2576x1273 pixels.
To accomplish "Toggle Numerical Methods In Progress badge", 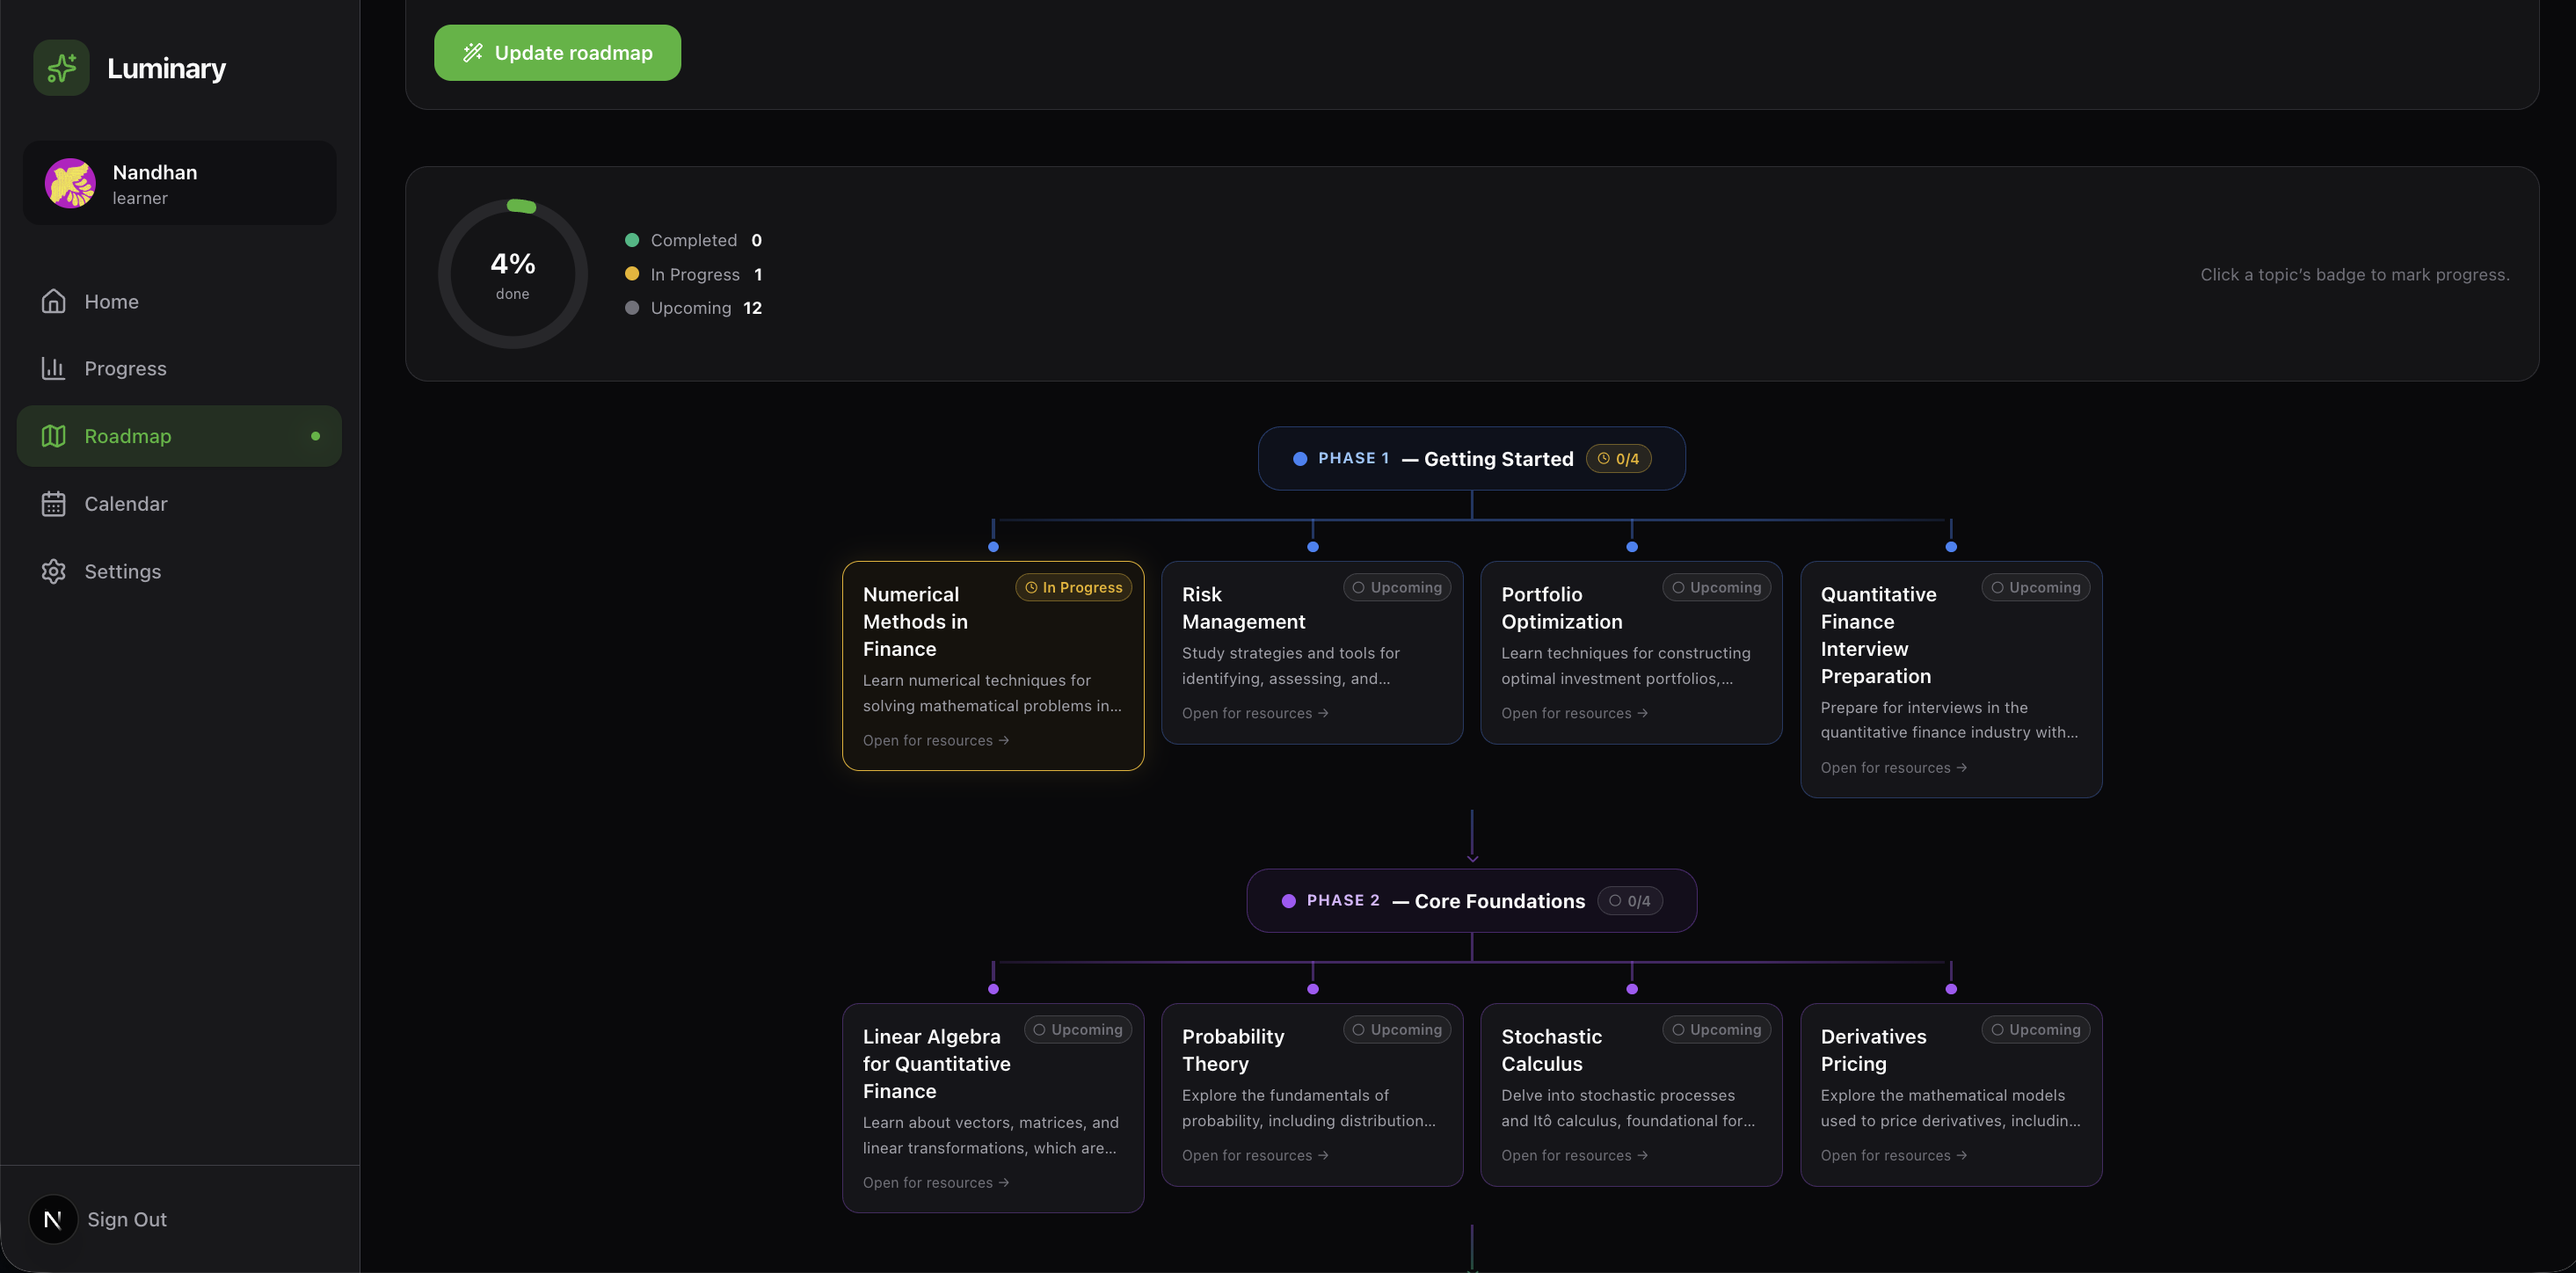I will click(x=1073, y=587).
